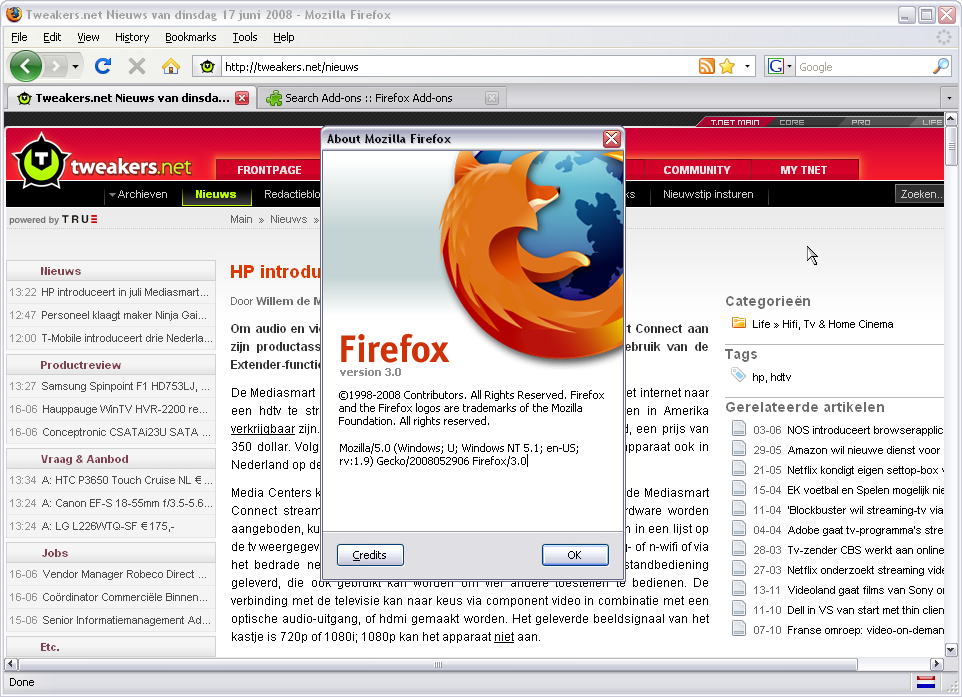
Task: Expand the Archieven dropdown
Action: coord(138,194)
